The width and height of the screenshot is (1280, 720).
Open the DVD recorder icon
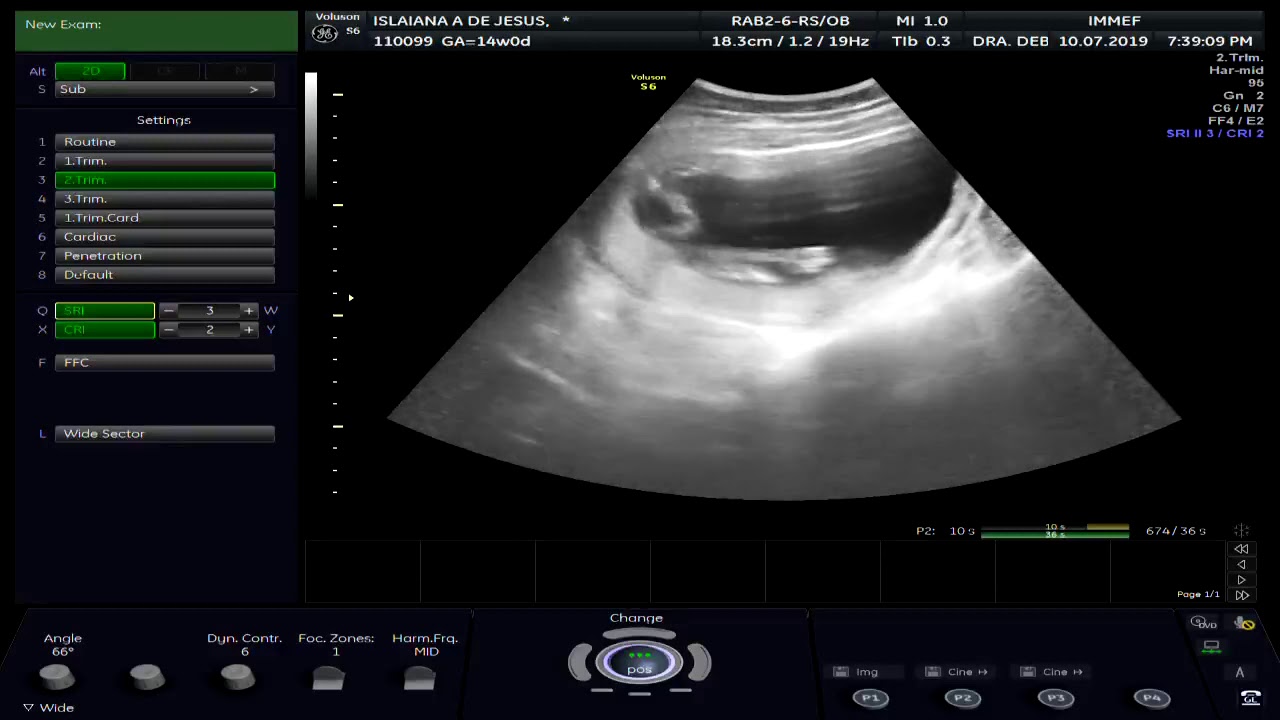[x=1205, y=623]
